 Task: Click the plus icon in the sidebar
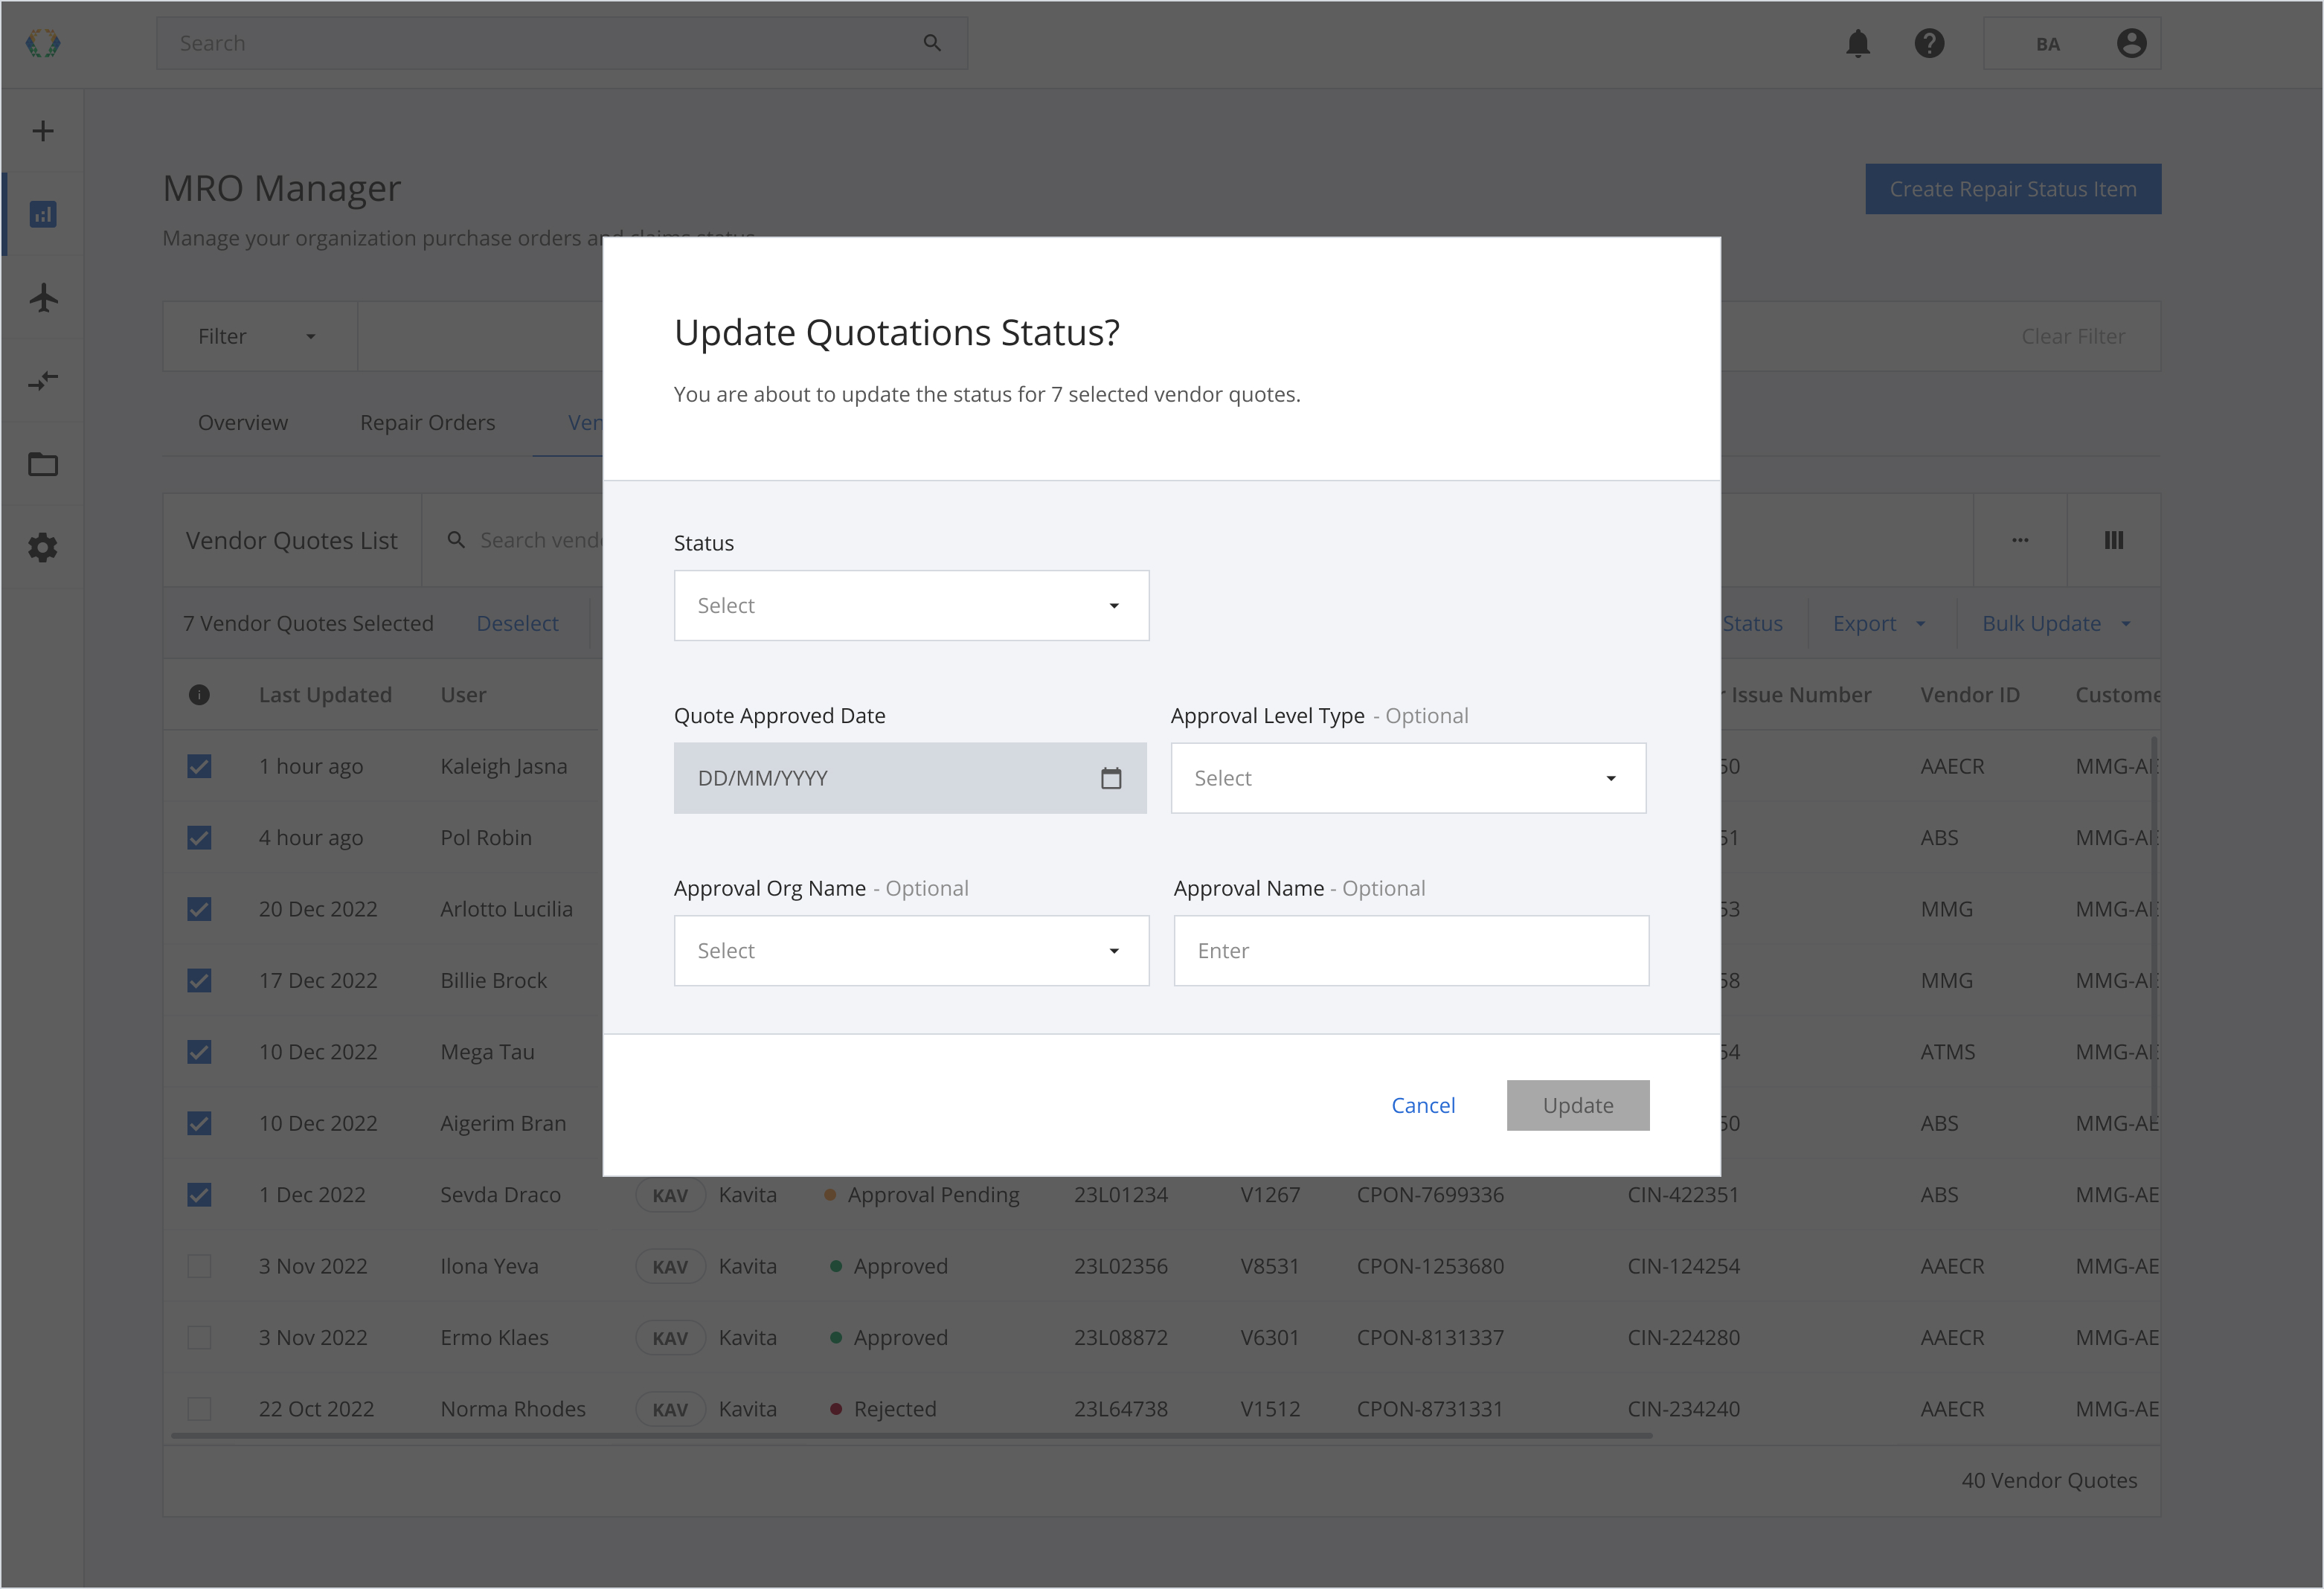43,131
